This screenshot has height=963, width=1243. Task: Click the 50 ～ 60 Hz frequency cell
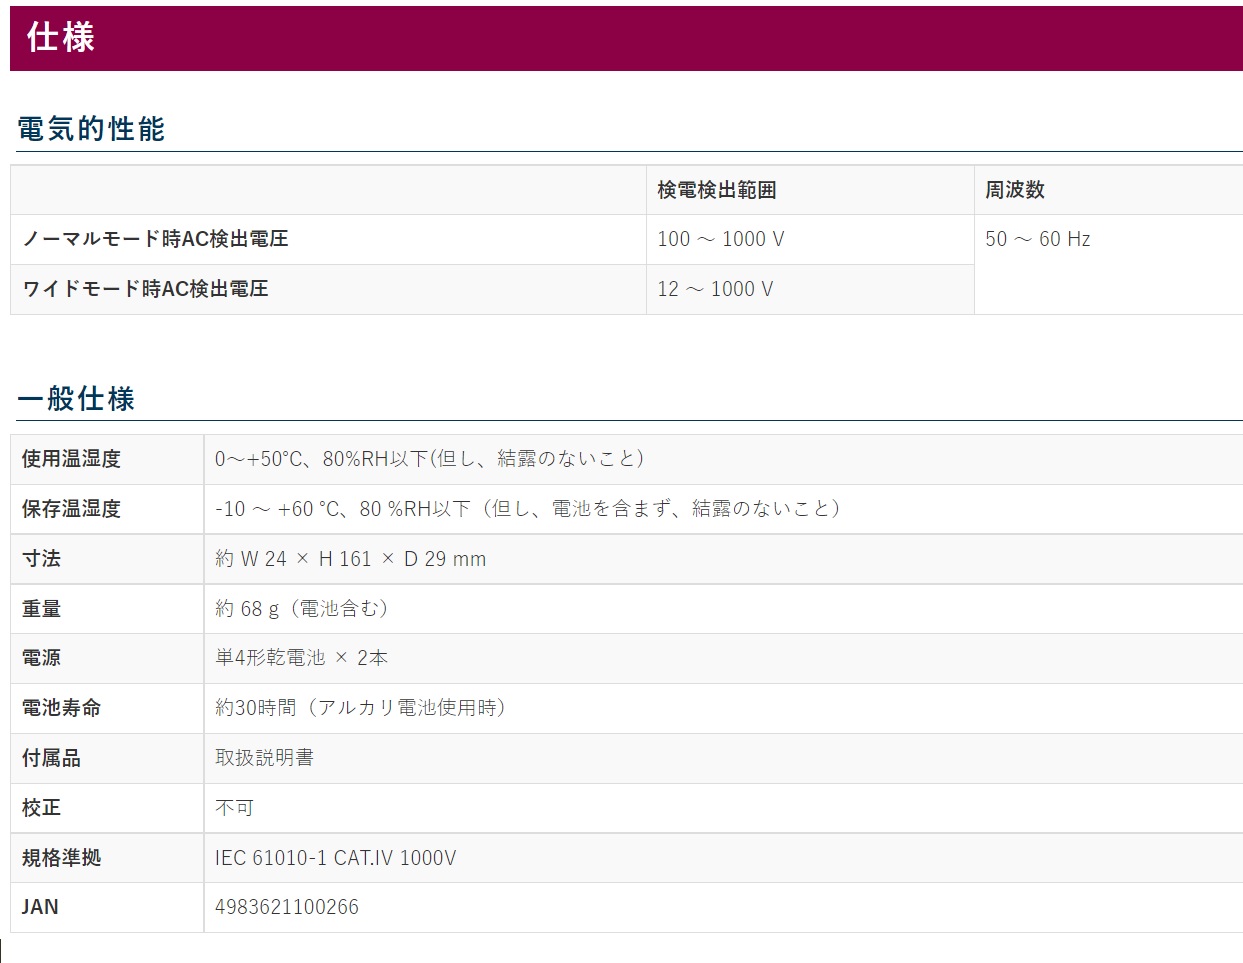[x=1037, y=239]
